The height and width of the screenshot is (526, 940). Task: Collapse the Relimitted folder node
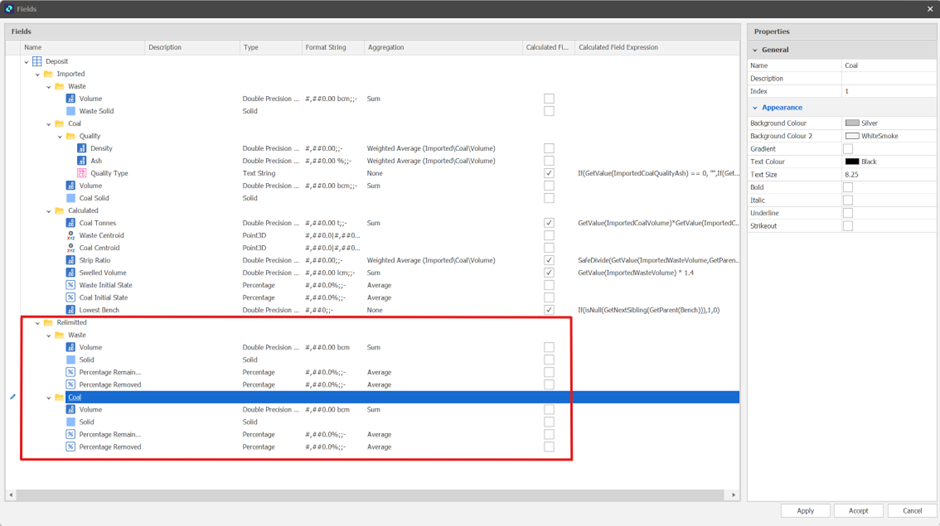pos(37,323)
